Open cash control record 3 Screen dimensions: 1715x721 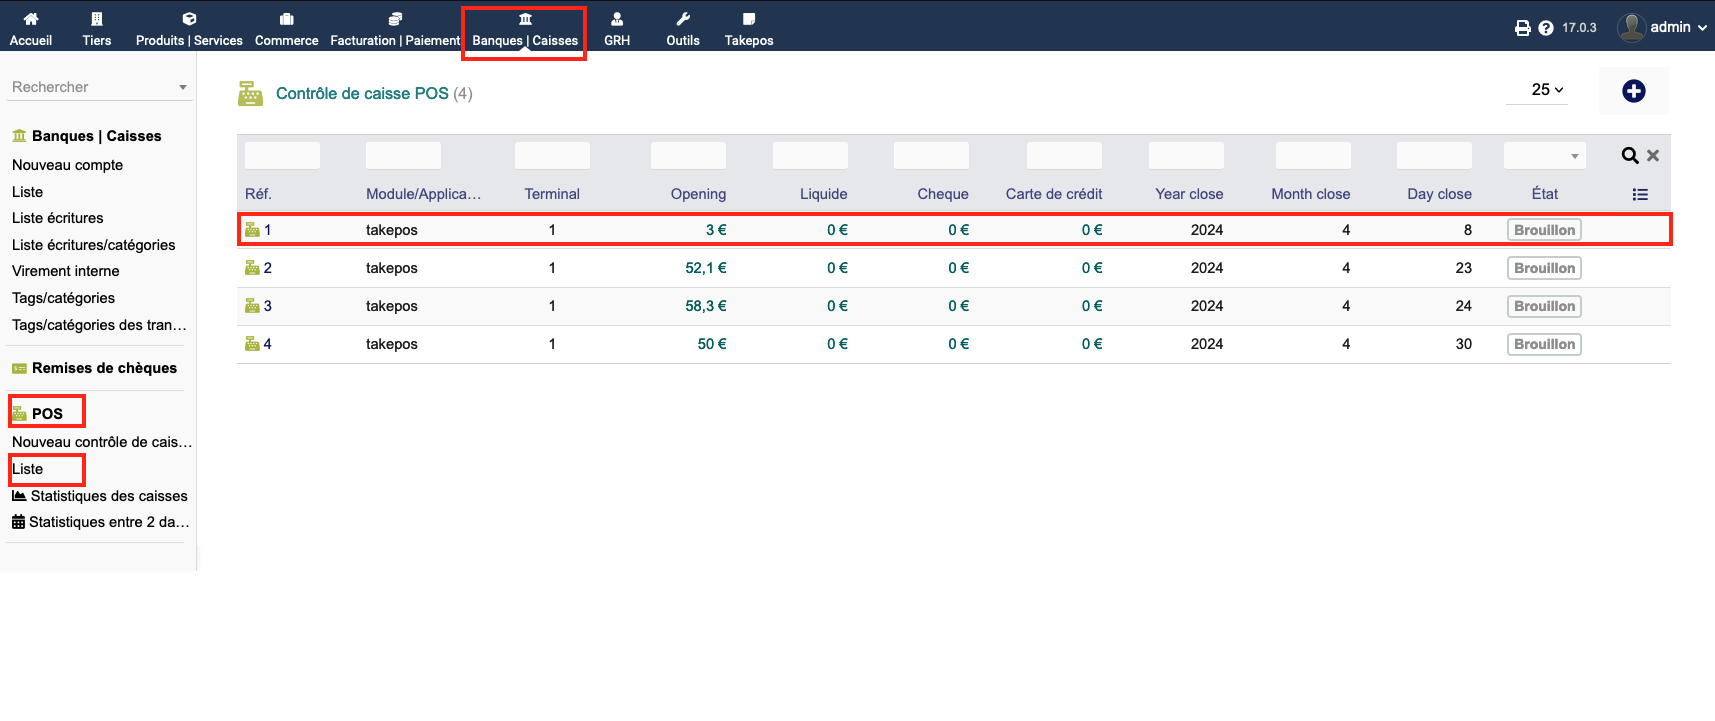tap(267, 306)
